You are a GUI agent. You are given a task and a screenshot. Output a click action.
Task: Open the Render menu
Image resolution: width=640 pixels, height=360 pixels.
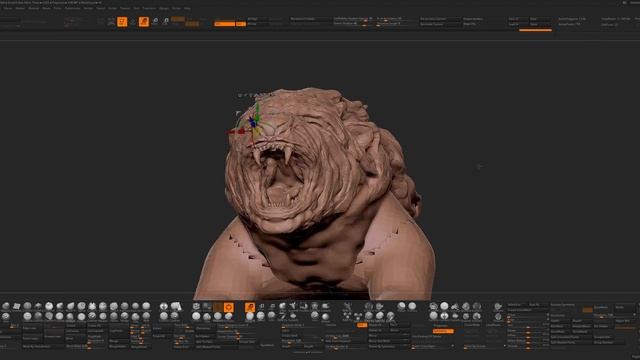coord(87,8)
